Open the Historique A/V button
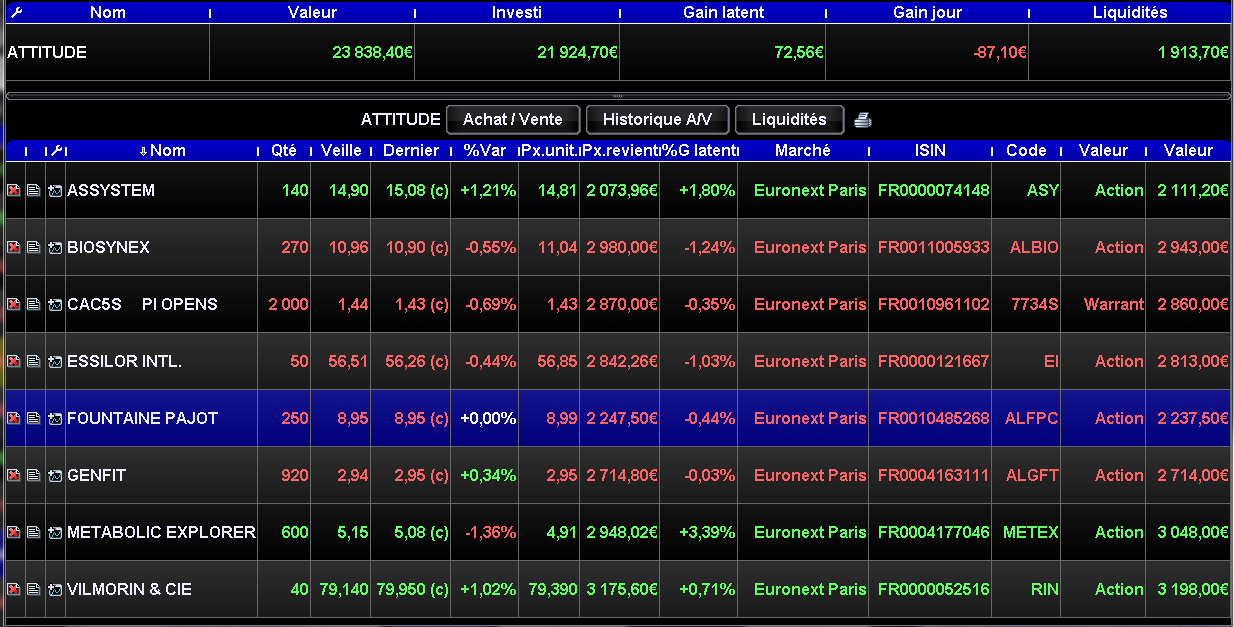The width and height of the screenshot is (1234, 627). point(657,119)
